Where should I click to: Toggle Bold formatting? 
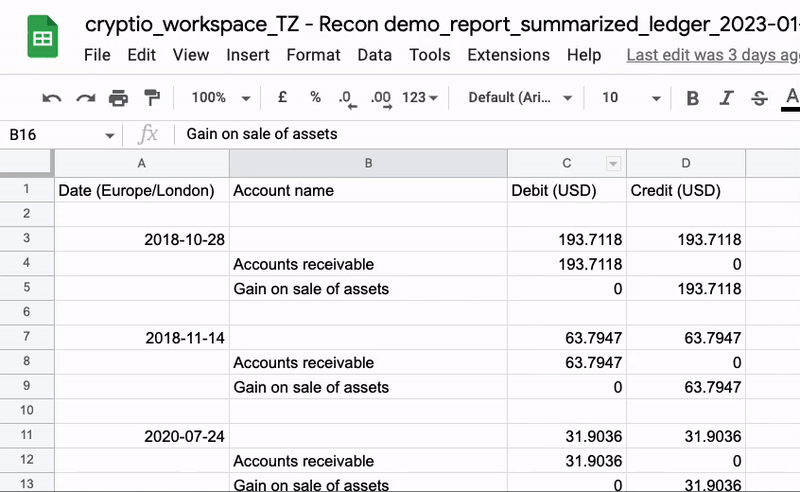coord(692,97)
